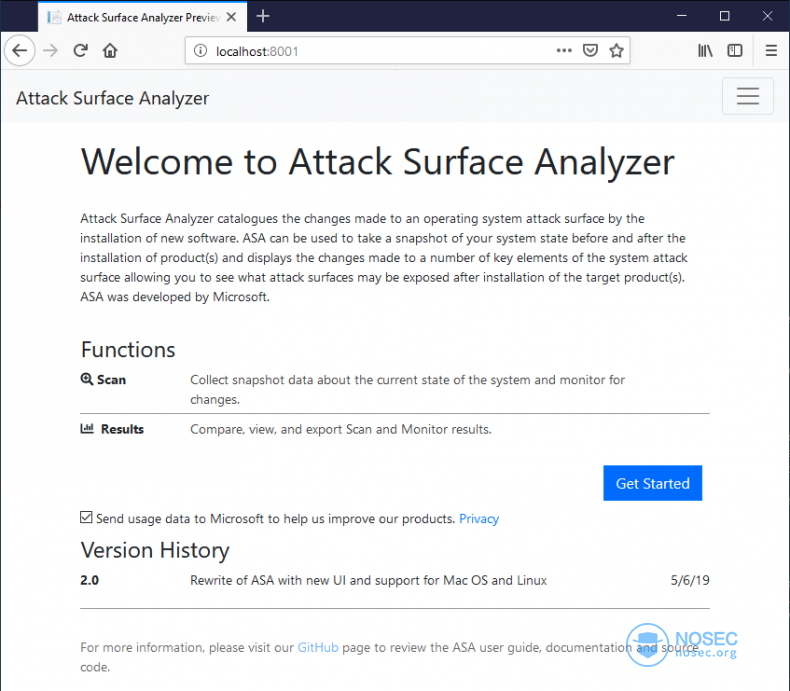Click the Results function label
This screenshot has height=691, width=790.
click(122, 429)
